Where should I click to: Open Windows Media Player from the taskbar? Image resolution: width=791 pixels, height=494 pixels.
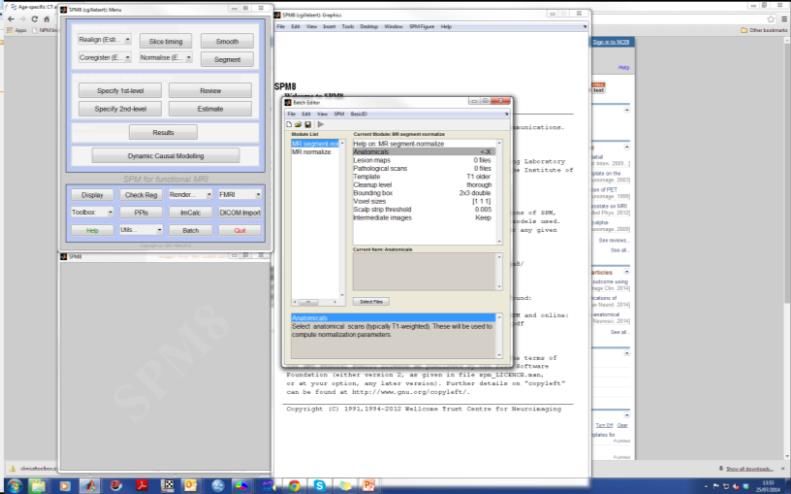(x=65, y=485)
